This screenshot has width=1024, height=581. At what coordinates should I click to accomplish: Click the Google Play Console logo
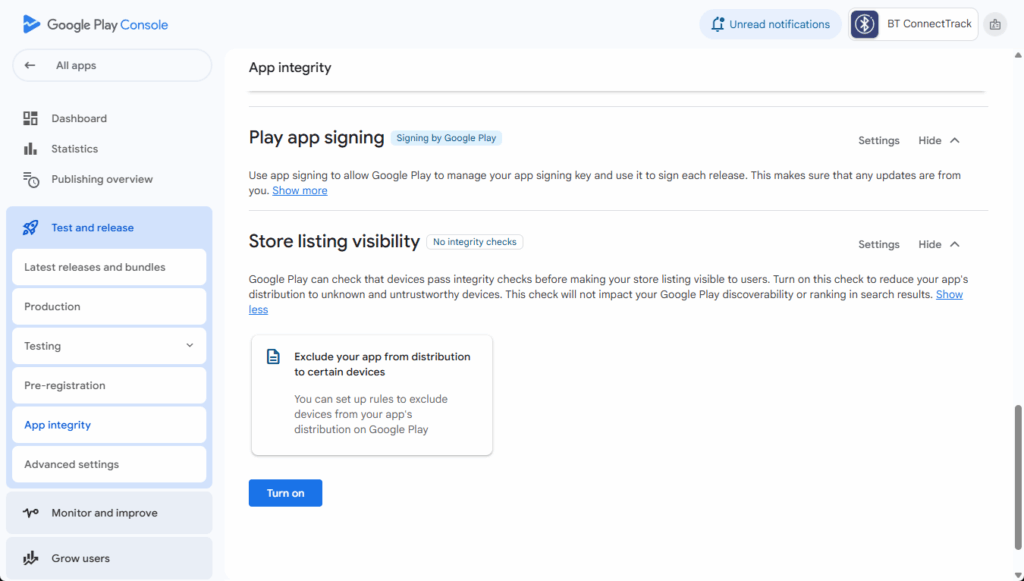(95, 24)
